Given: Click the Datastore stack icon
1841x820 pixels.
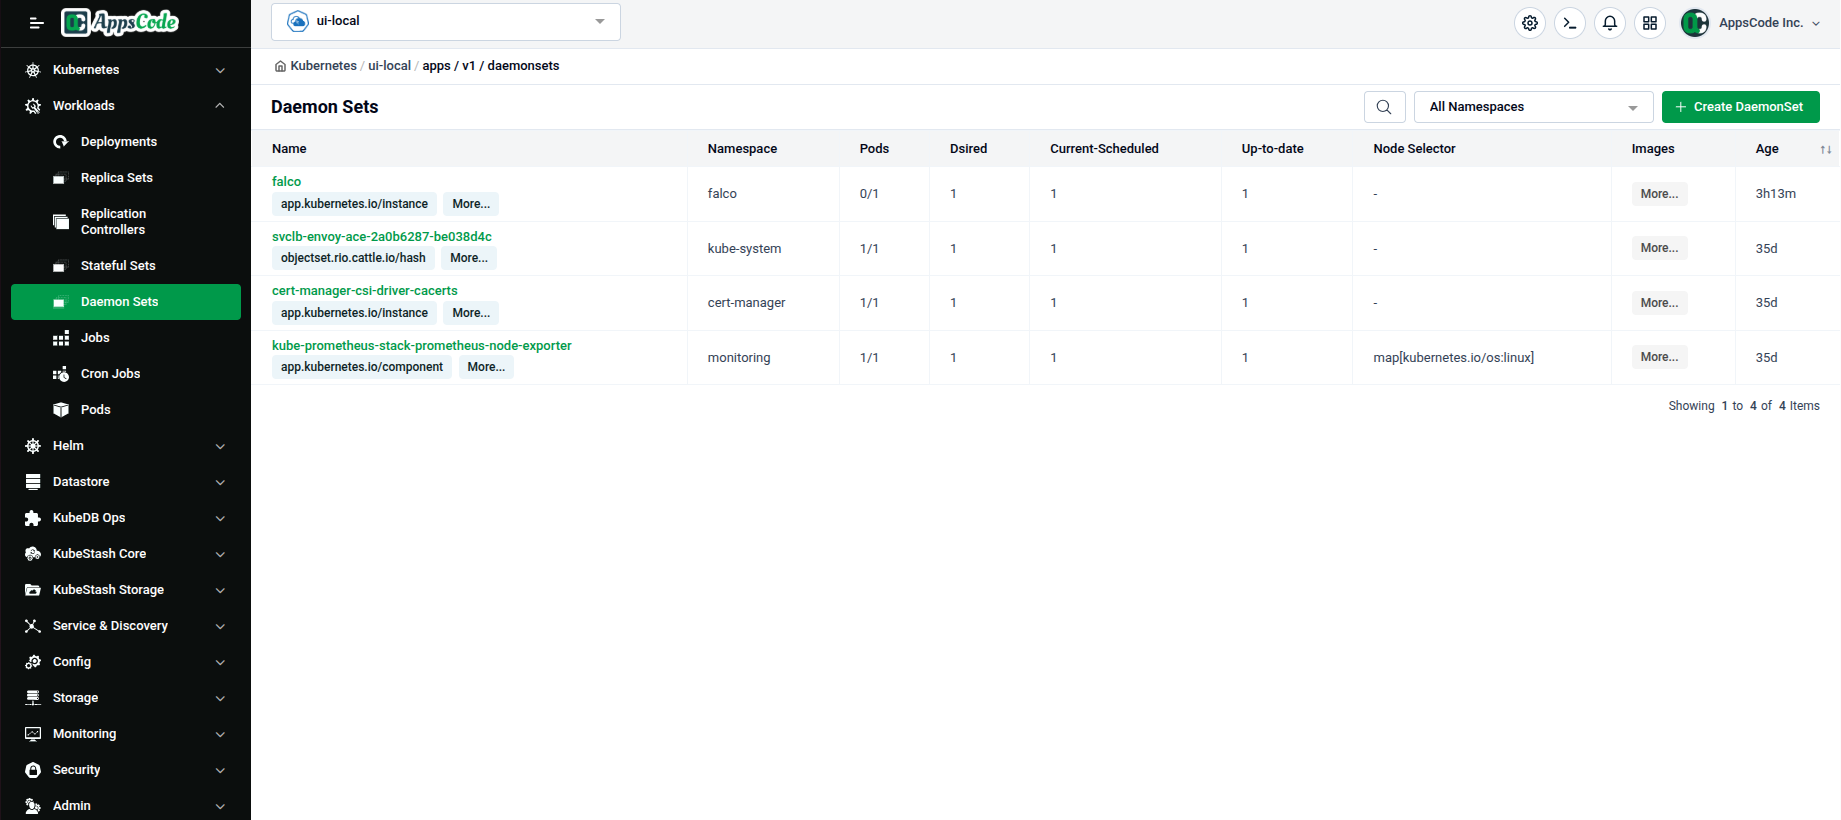Looking at the screenshot, I should point(33,482).
